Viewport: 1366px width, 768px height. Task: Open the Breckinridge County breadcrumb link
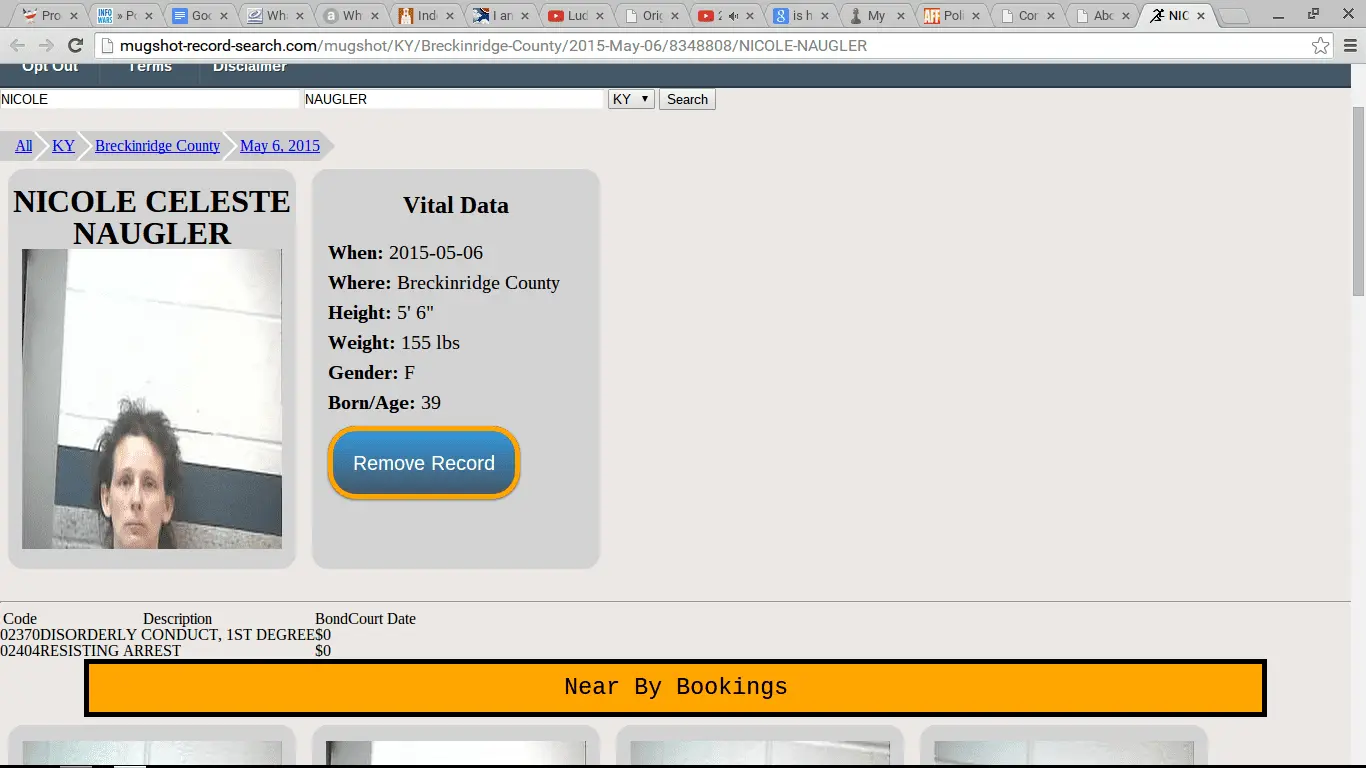[157, 146]
